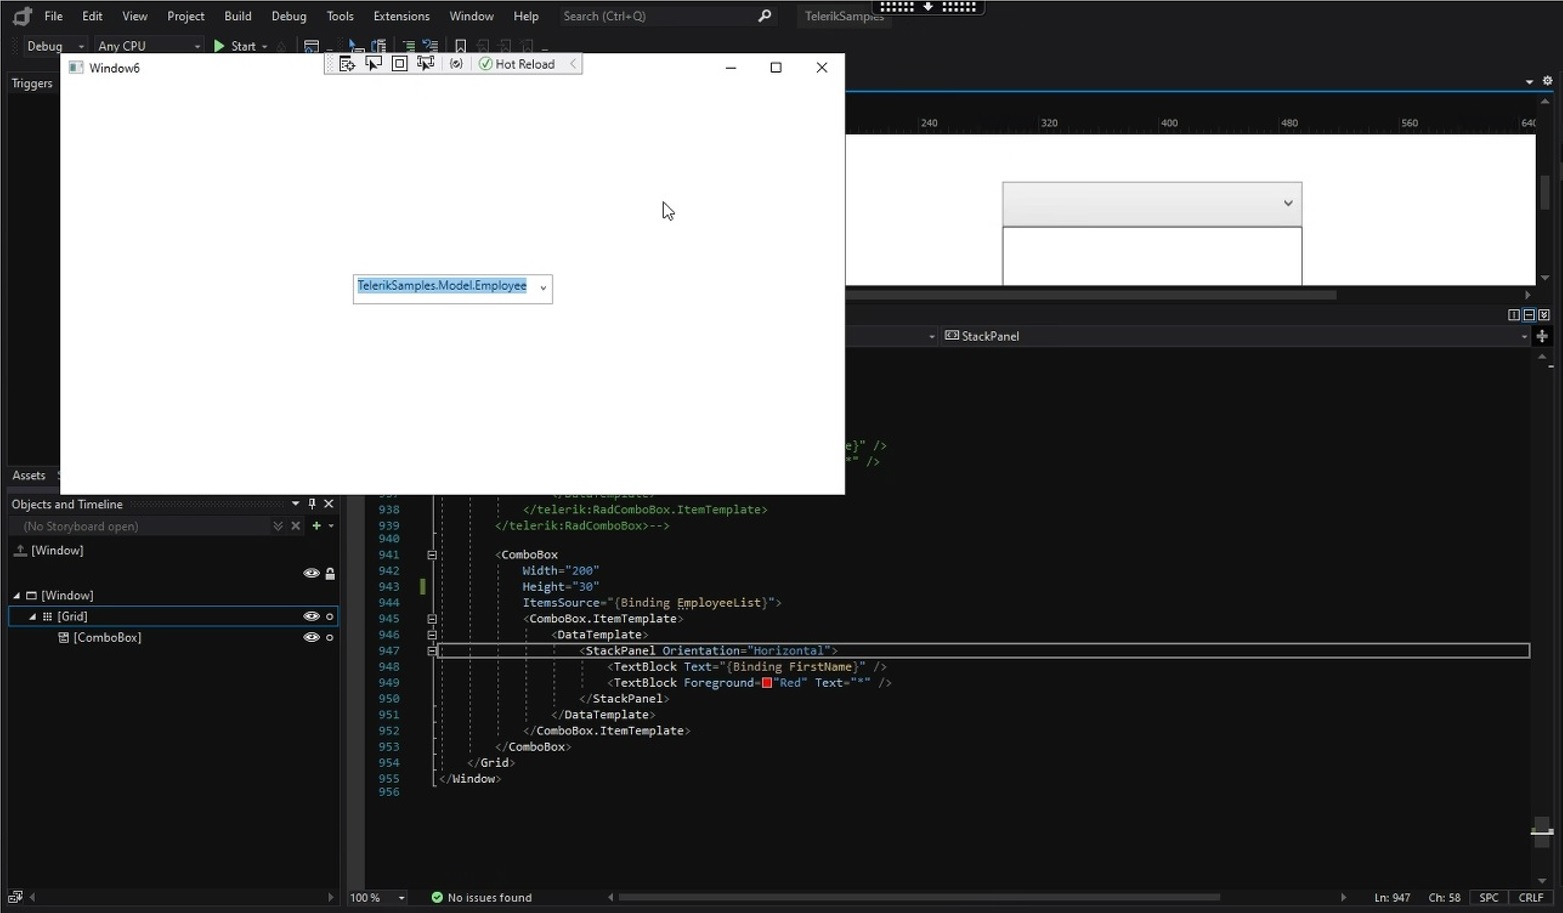1563x913 pixels.
Task: Toggle lock circle for [Grid]
Action: coord(330,617)
